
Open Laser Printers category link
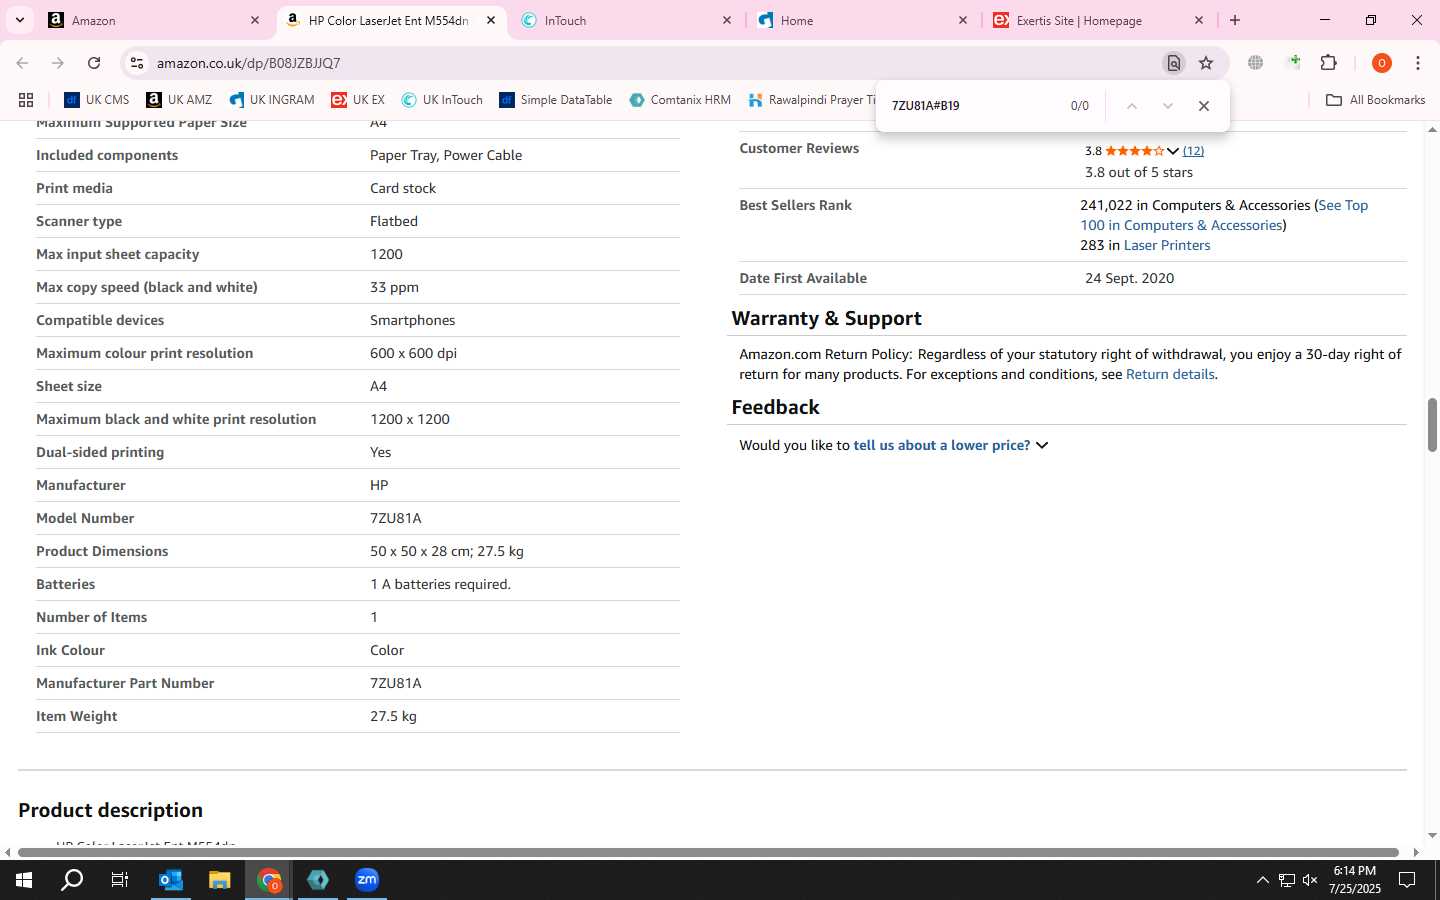(1167, 245)
